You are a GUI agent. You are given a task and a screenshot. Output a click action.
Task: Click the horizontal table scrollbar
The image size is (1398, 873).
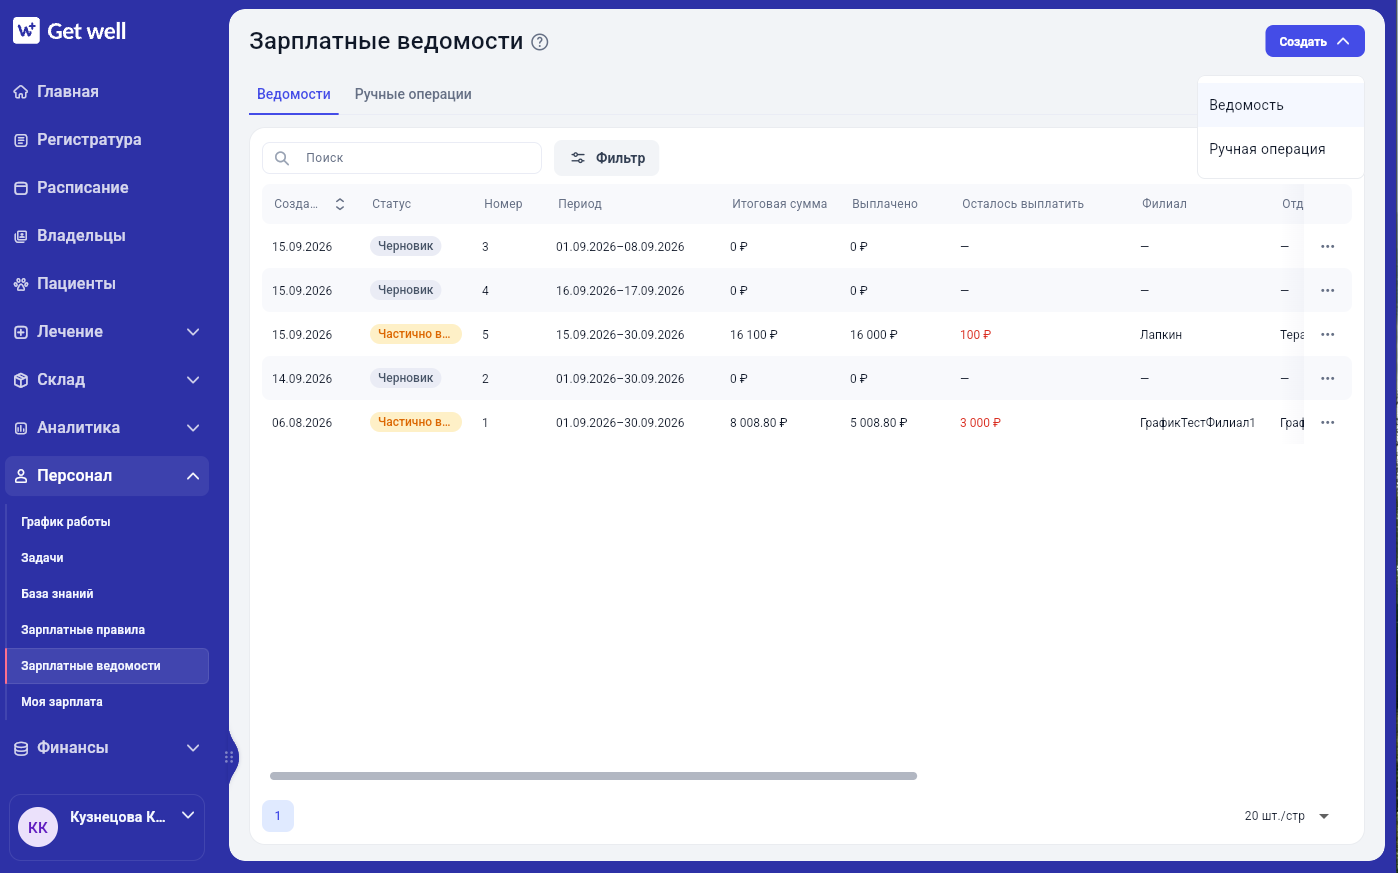(x=593, y=776)
